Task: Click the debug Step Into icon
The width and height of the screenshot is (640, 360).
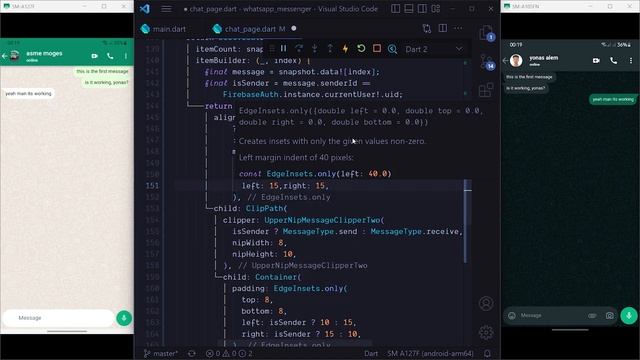Action: point(314,49)
